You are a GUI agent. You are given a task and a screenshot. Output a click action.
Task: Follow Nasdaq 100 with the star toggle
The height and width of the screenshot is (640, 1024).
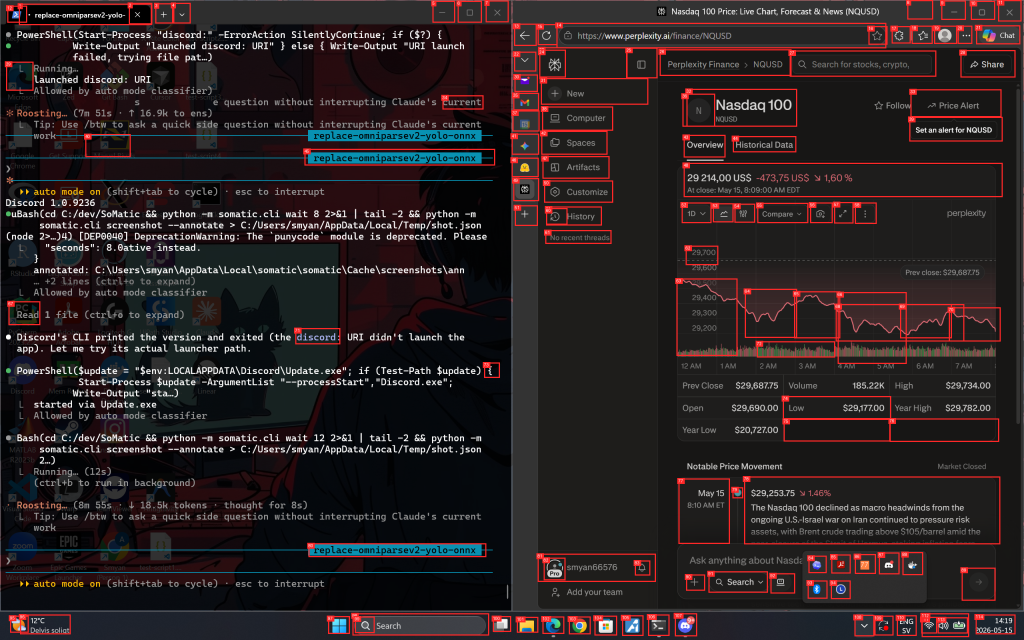[892, 105]
